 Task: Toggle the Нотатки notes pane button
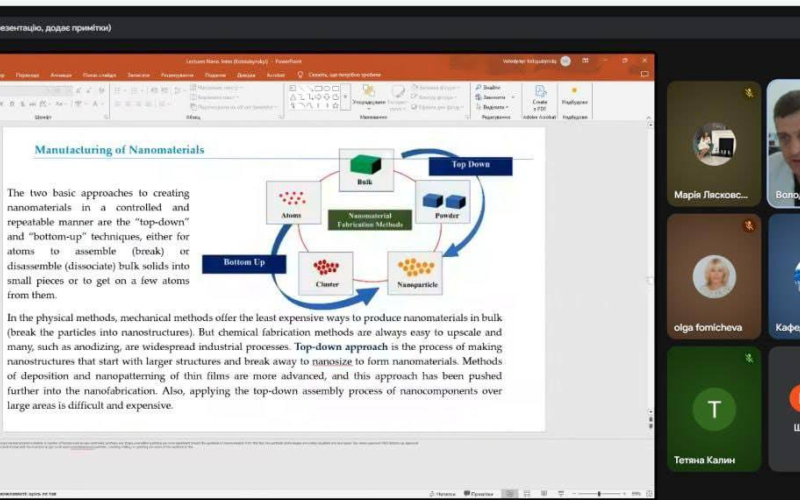pyautogui.click(x=442, y=493)
